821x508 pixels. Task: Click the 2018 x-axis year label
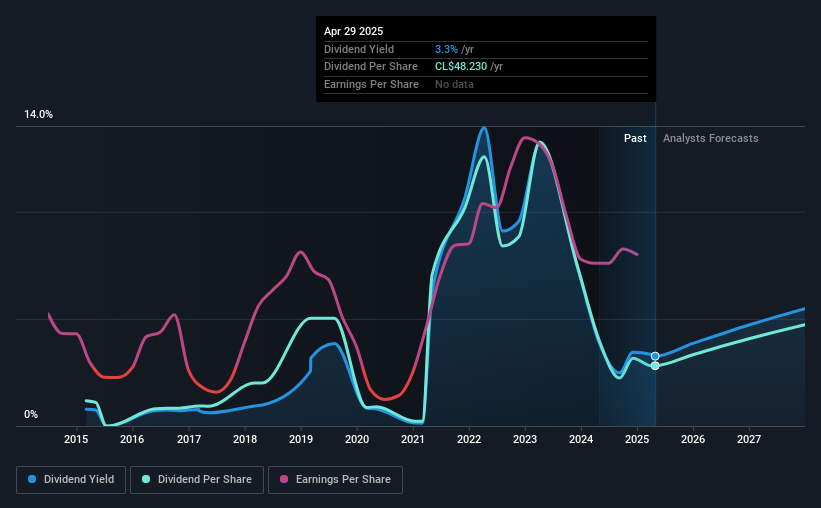pos(245,439)
